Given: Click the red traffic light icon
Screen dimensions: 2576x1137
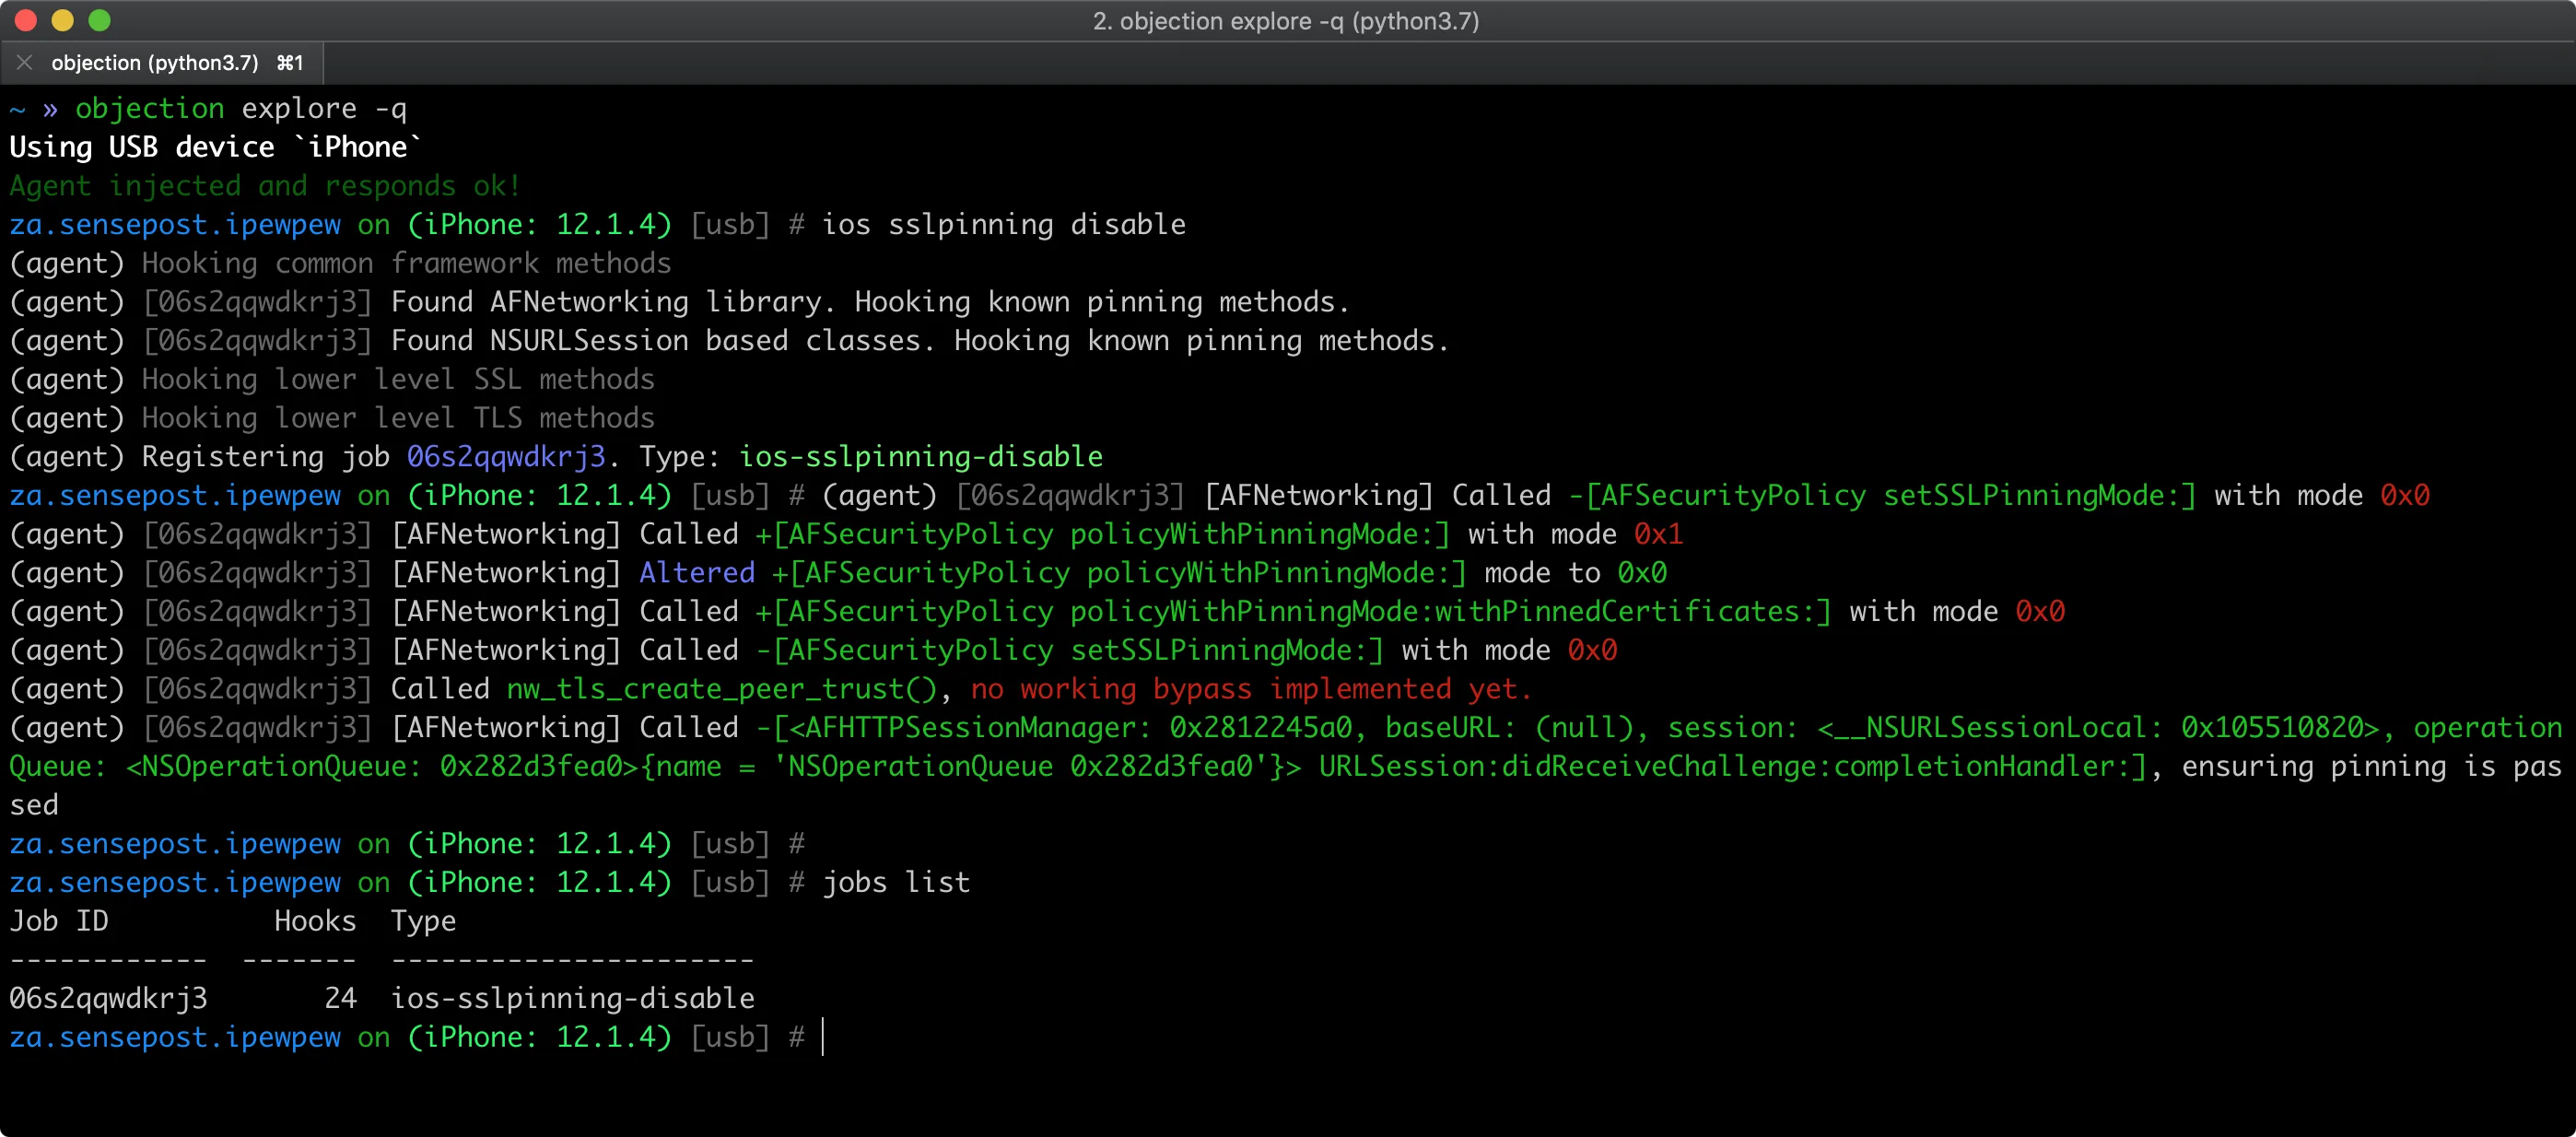Looking at the screenshot, I should [x=27, y=20].
